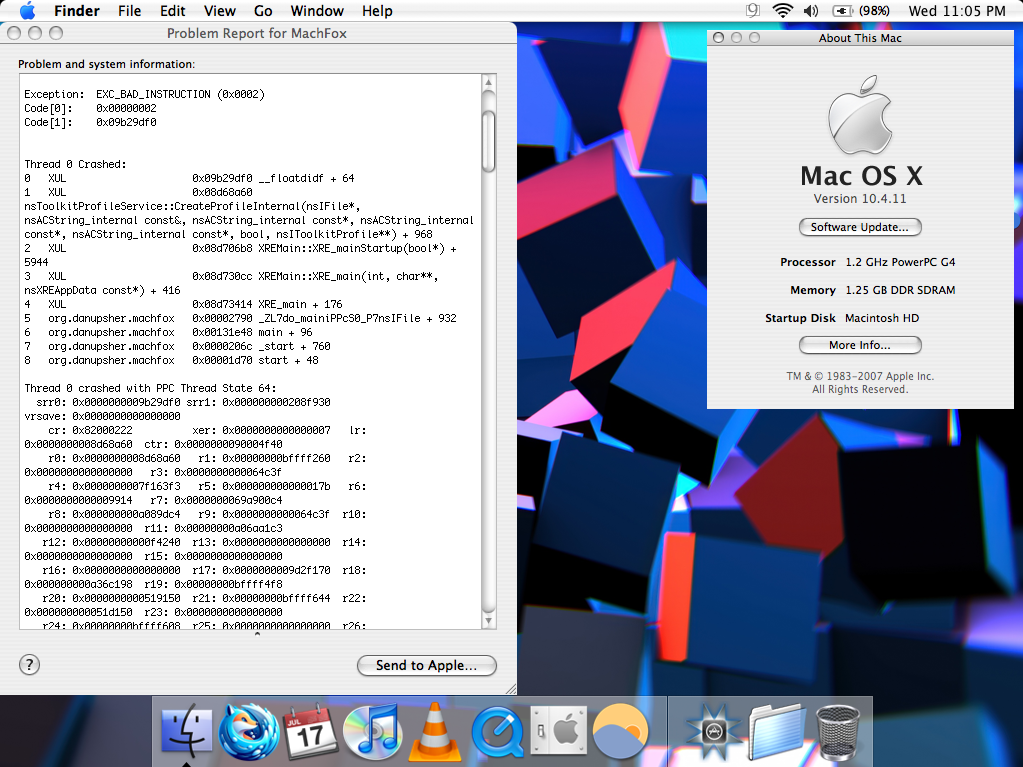Close the Problem Report for MachFox window

point(14,33)
